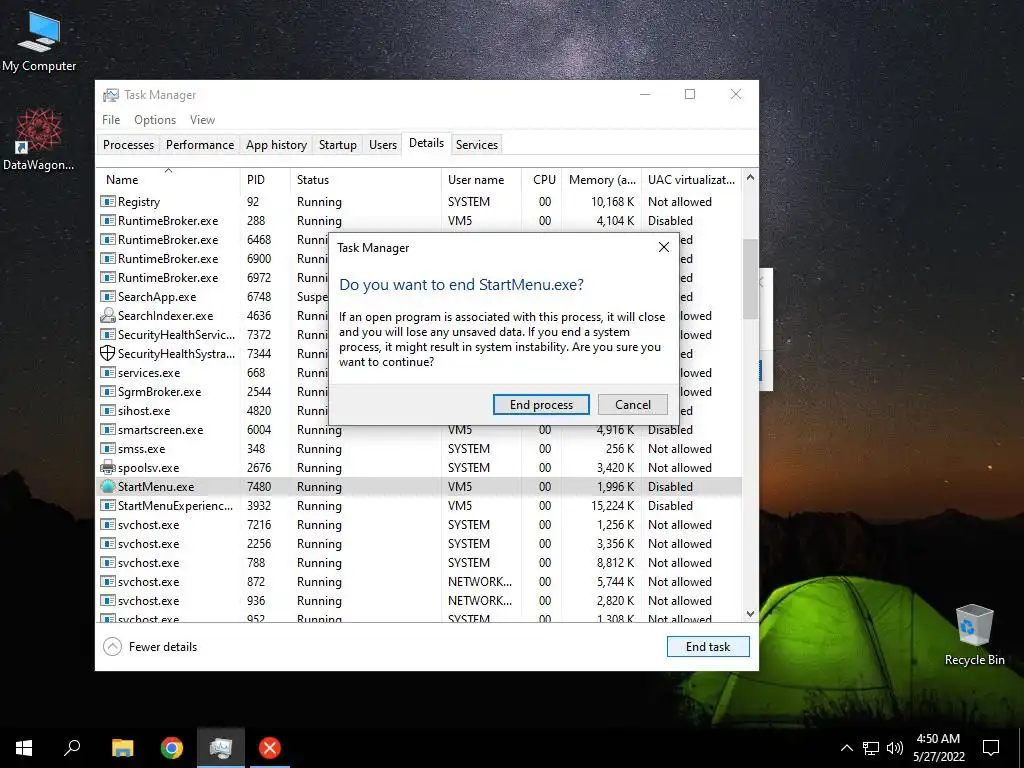Open taskbar search magnifier

tap(72, 748)
